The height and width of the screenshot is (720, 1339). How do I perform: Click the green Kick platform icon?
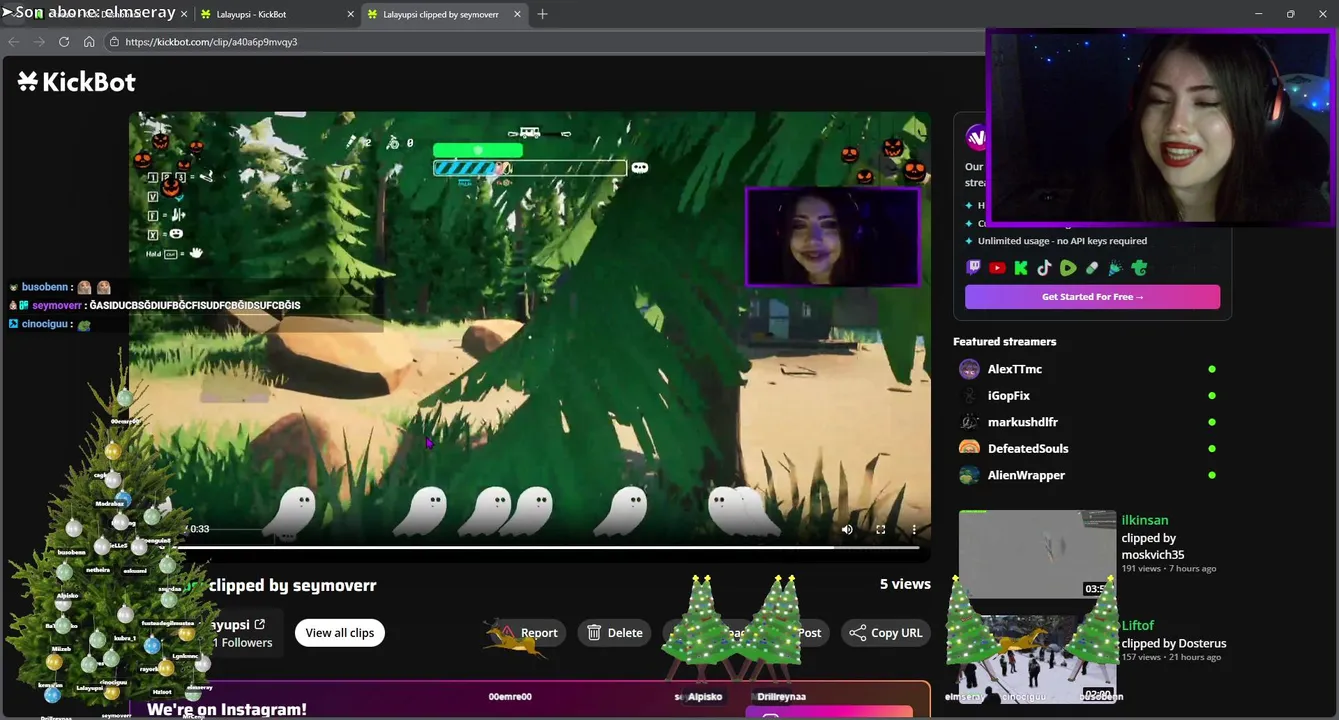(x=1021, y=268)
